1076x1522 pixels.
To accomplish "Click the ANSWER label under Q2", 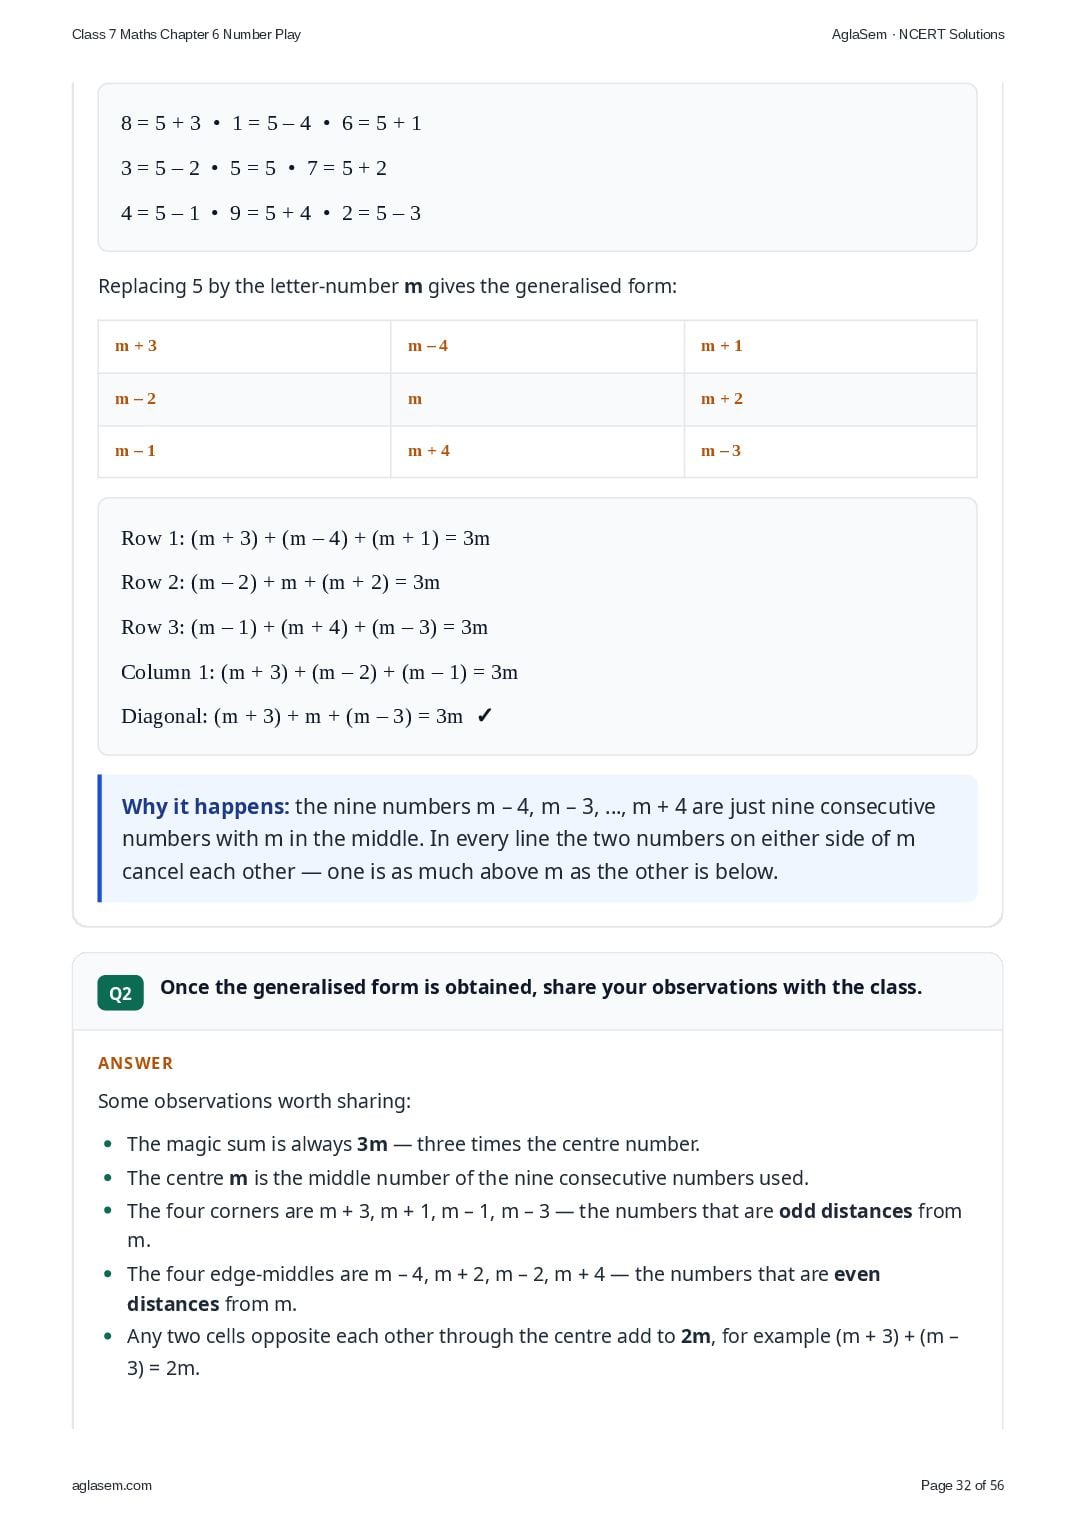I will (x=135, y=1063).
